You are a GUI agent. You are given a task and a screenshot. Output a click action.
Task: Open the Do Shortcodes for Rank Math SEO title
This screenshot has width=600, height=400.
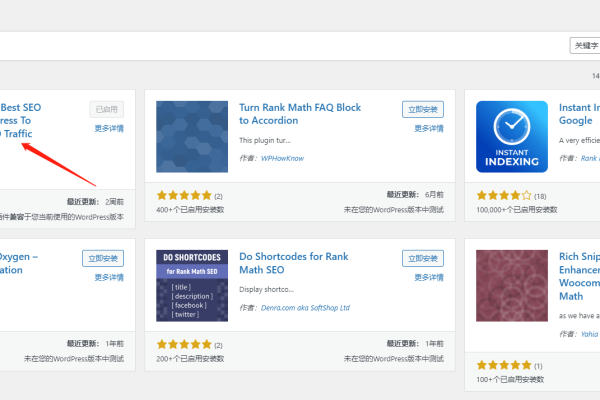point(293,263)
